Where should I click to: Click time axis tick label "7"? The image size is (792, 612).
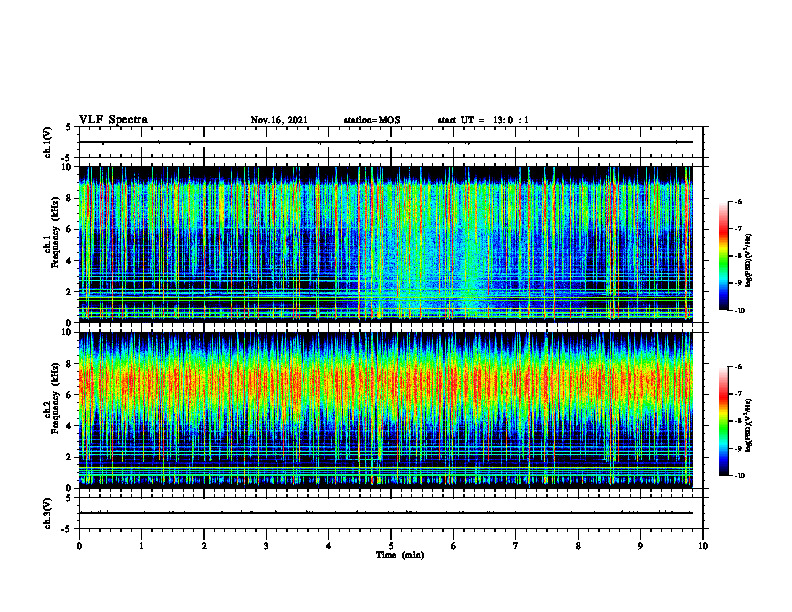516,546
